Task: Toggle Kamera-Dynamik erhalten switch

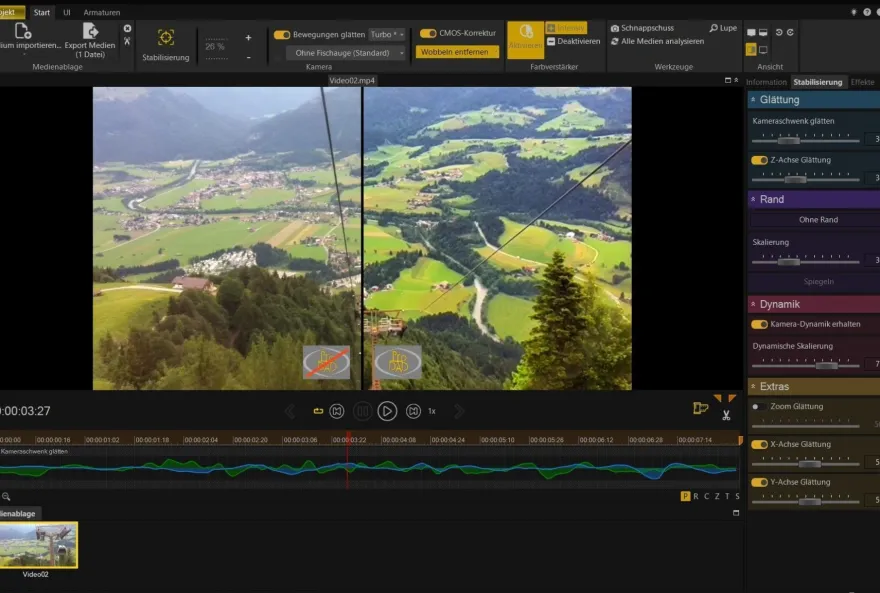Action: point(759,324)
